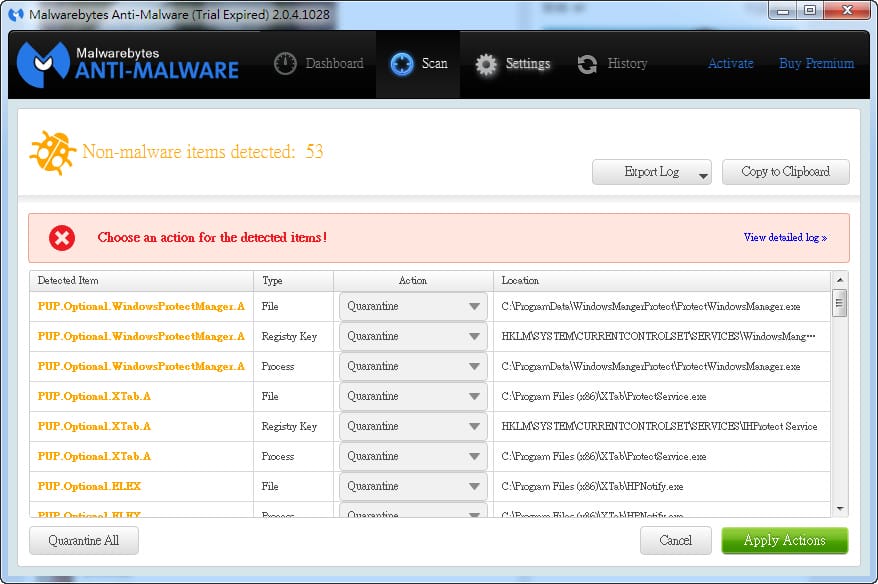878x584 pixels.
Task: Sort by Type column header
Action: pyautogui.click(x=293, y=281)
